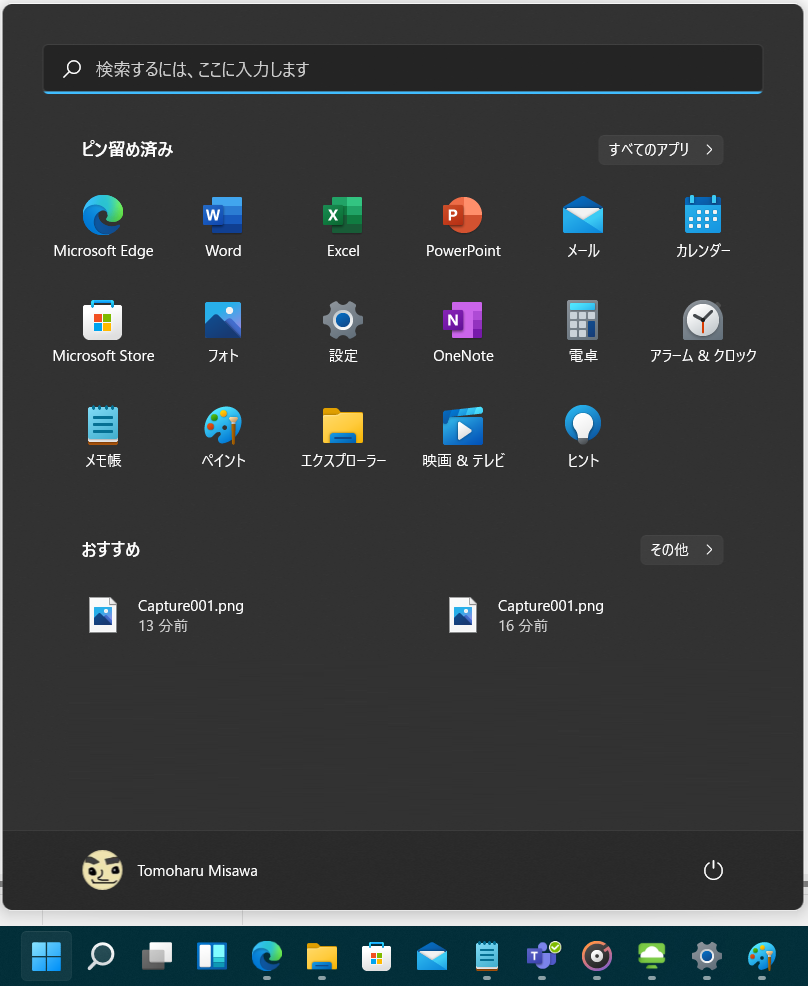Launch the フォト pinned app

[223, 332]
